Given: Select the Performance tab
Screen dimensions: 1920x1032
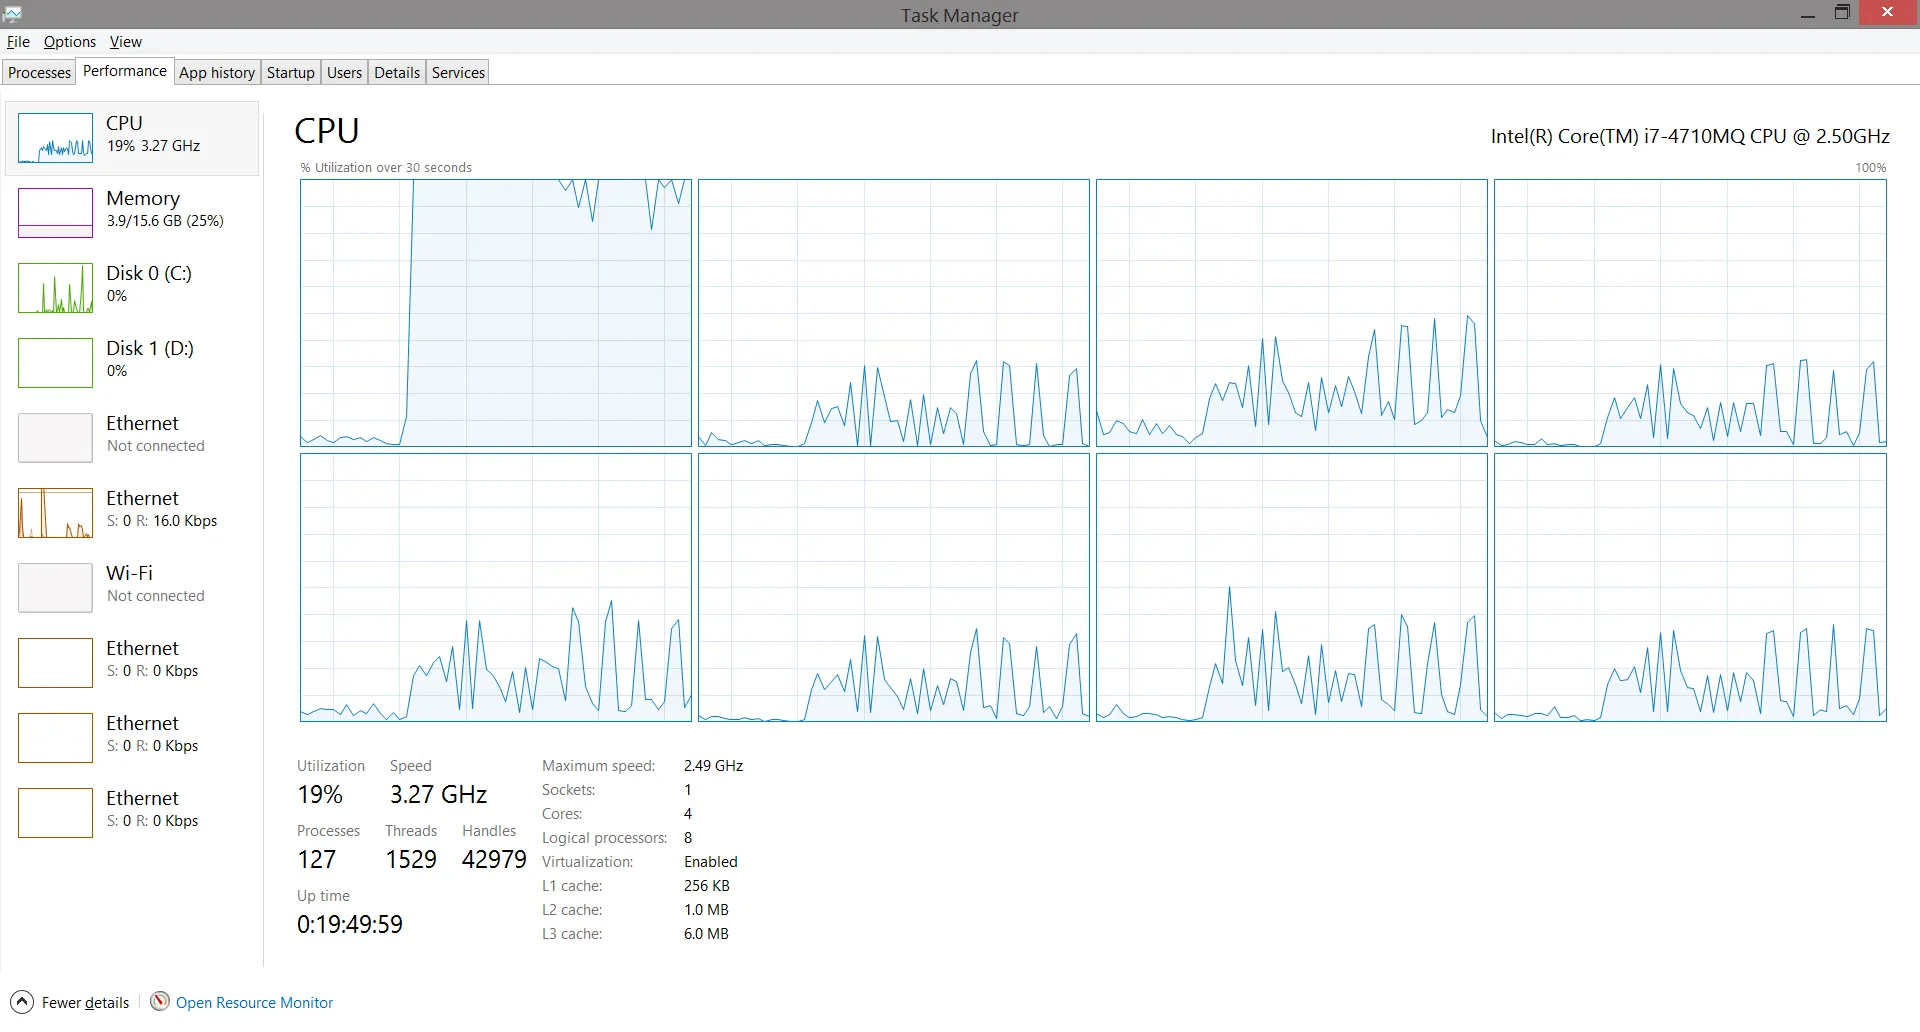Looking at the screenshot, I should tap(125, 71).
